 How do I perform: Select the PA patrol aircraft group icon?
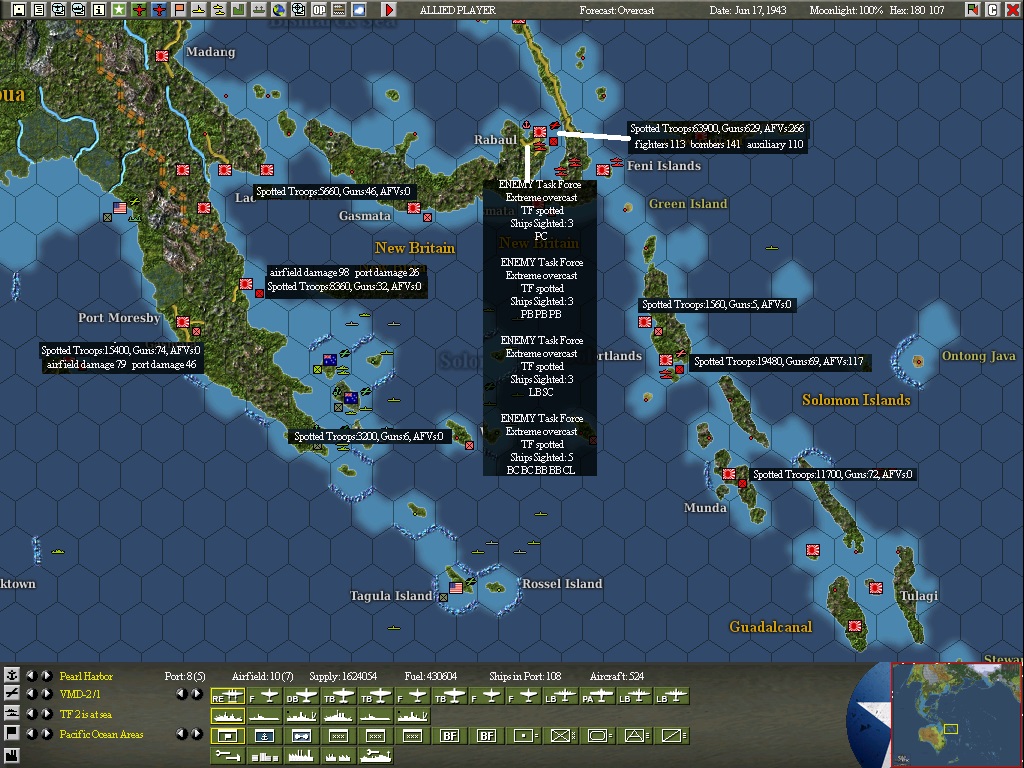(x=596, y=696)
